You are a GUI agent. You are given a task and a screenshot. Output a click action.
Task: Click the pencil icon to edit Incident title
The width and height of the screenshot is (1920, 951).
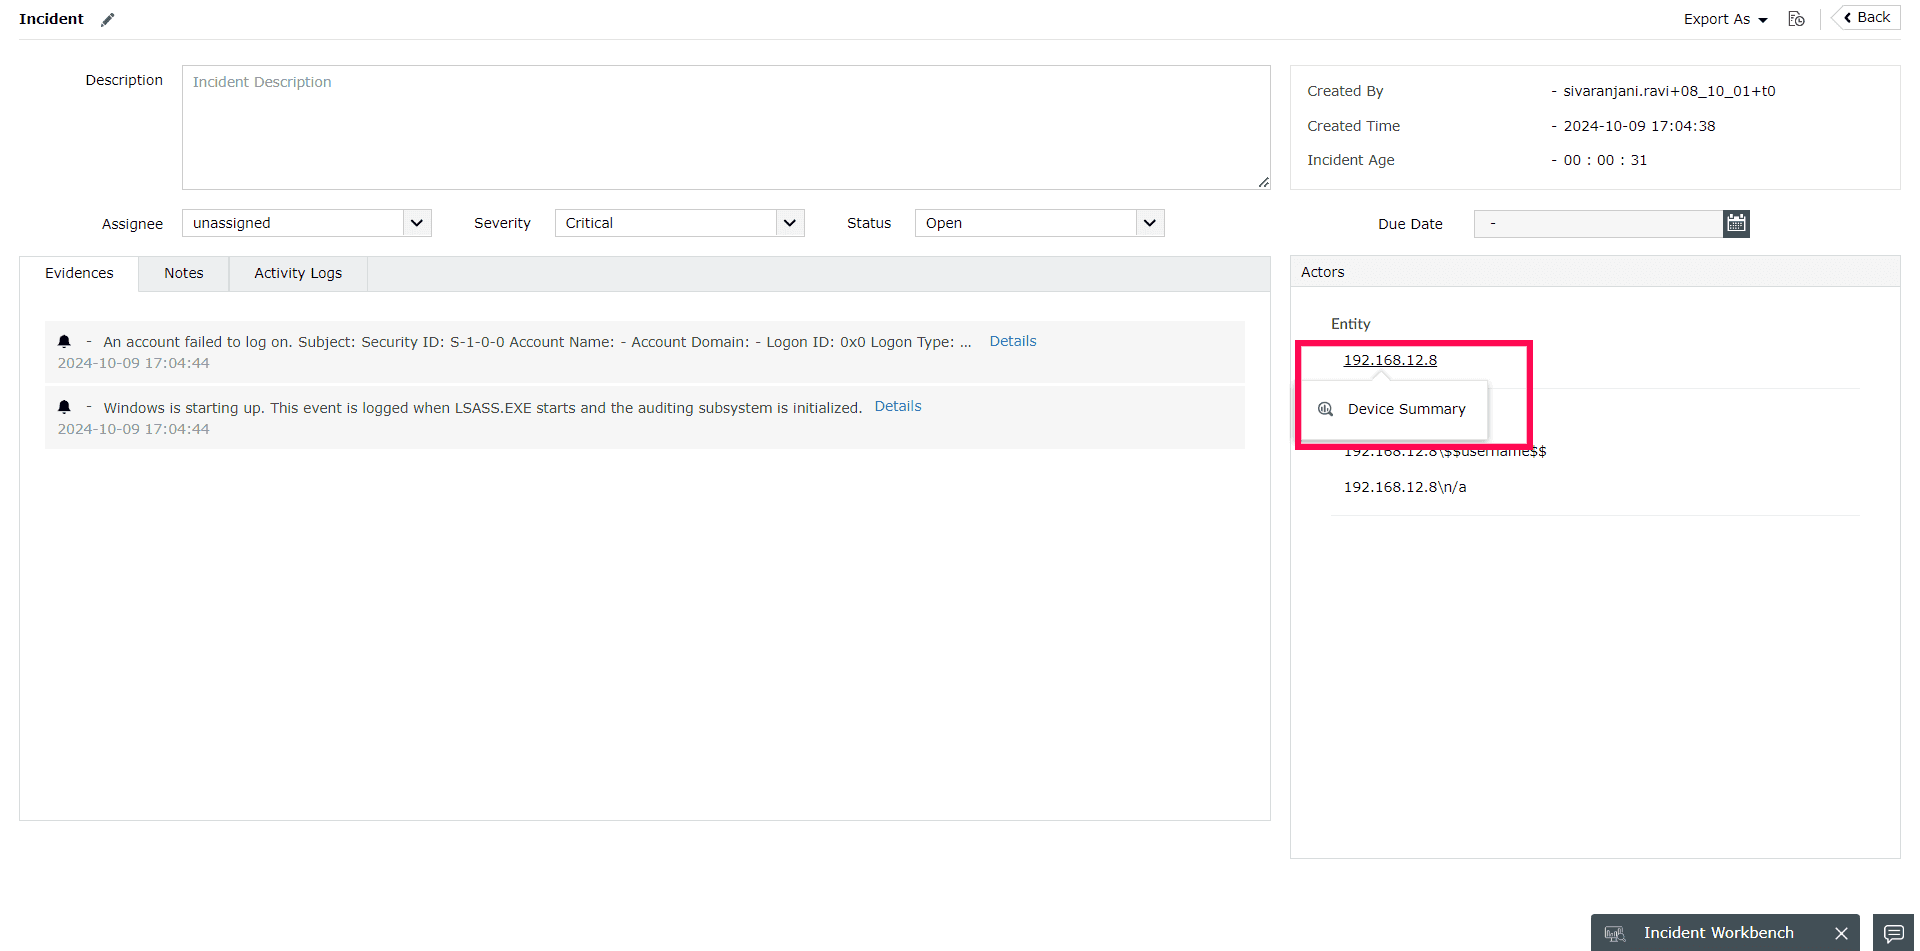108,20
